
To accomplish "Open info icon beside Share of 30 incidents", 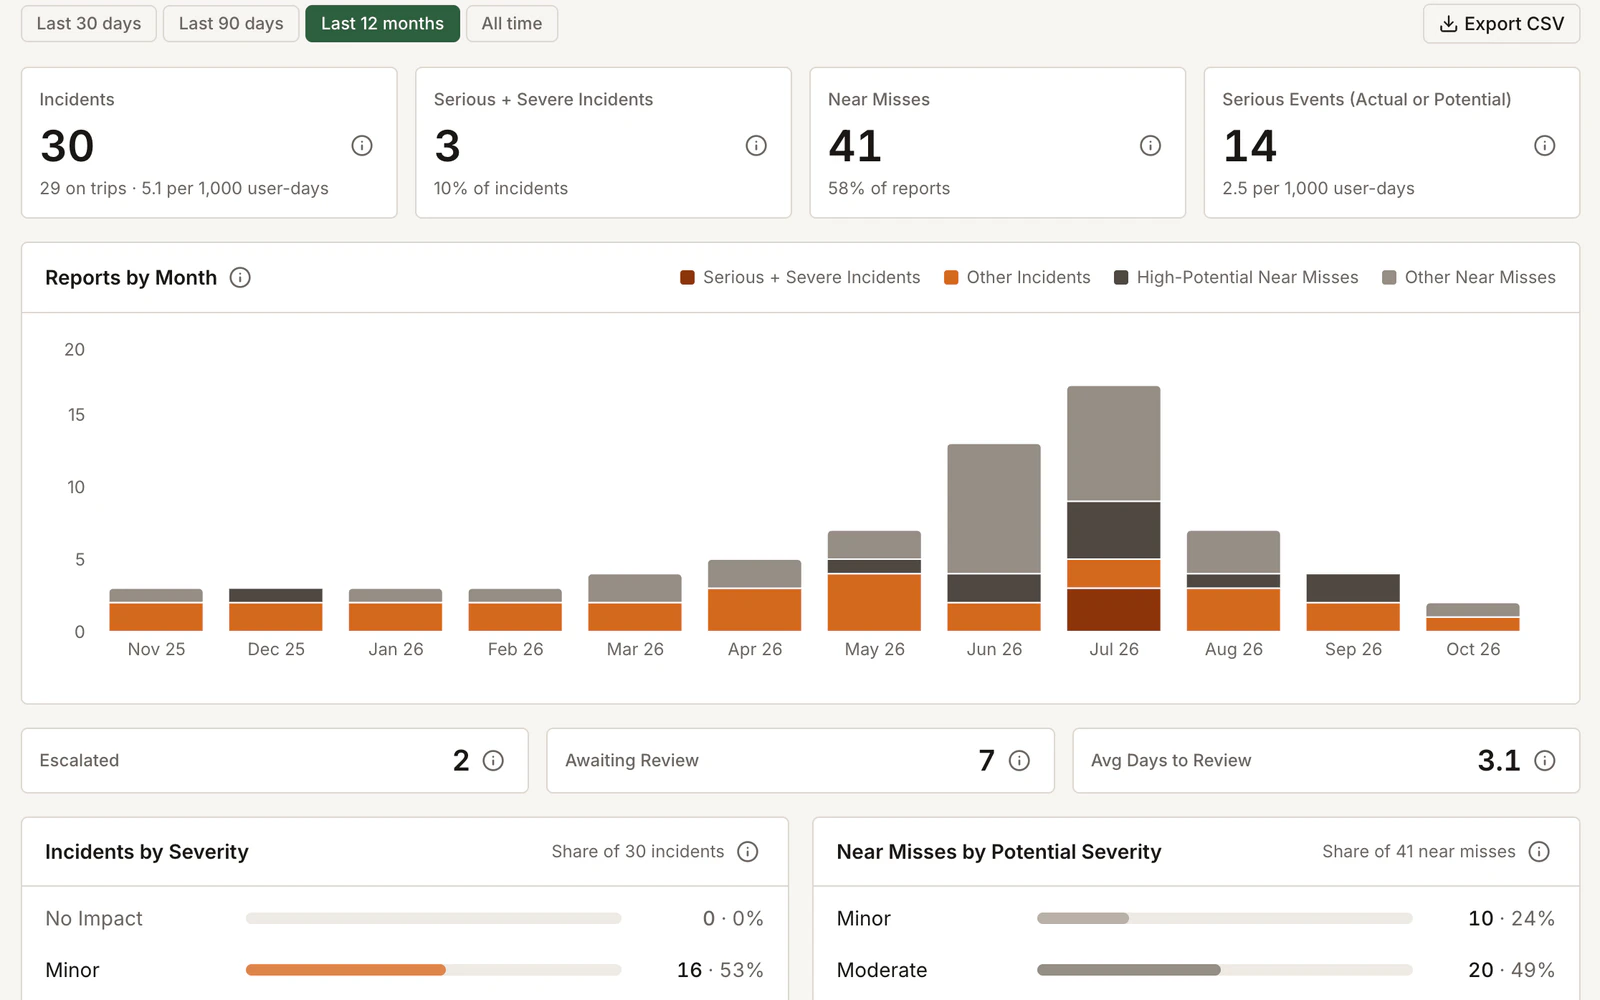I will (x=747, y=852).
